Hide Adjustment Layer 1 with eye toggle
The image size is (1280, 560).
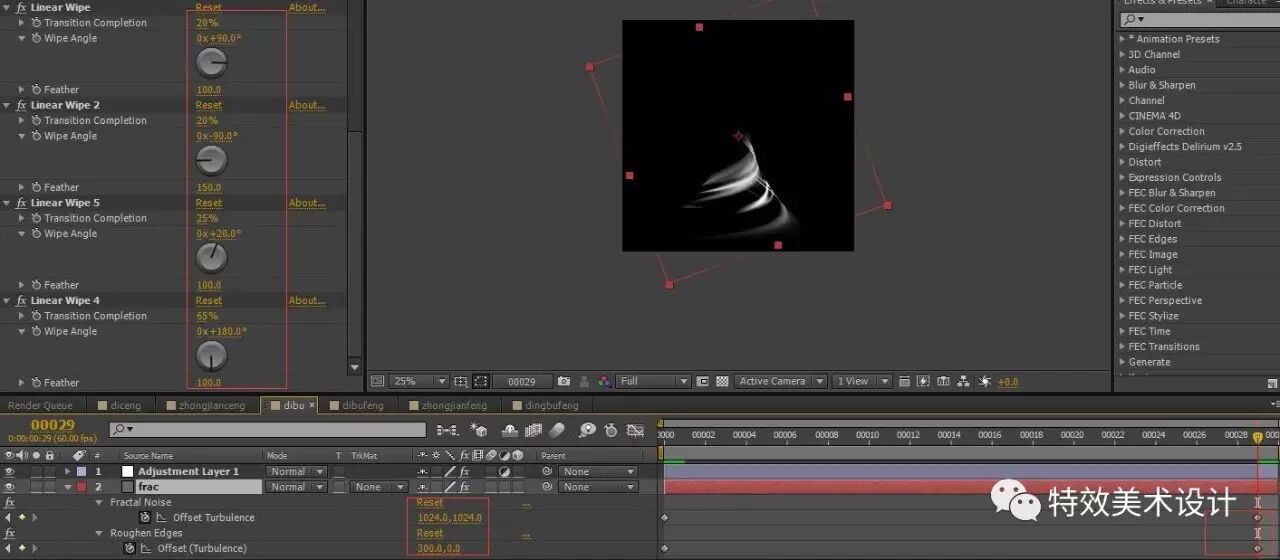(10, 471)
